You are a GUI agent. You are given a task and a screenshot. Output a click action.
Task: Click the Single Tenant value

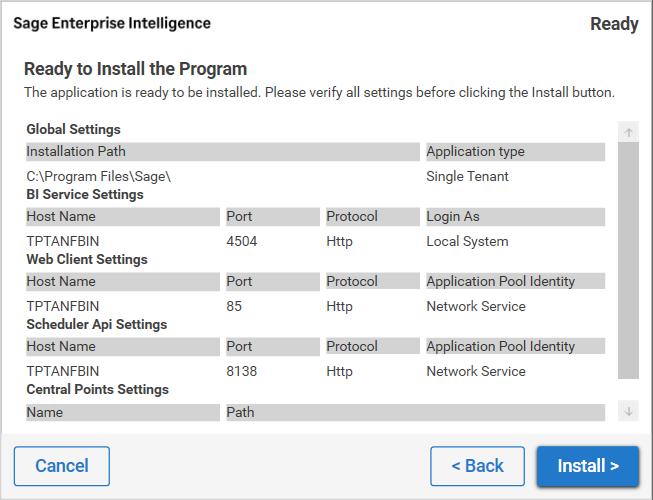click(x=467, y=177)
